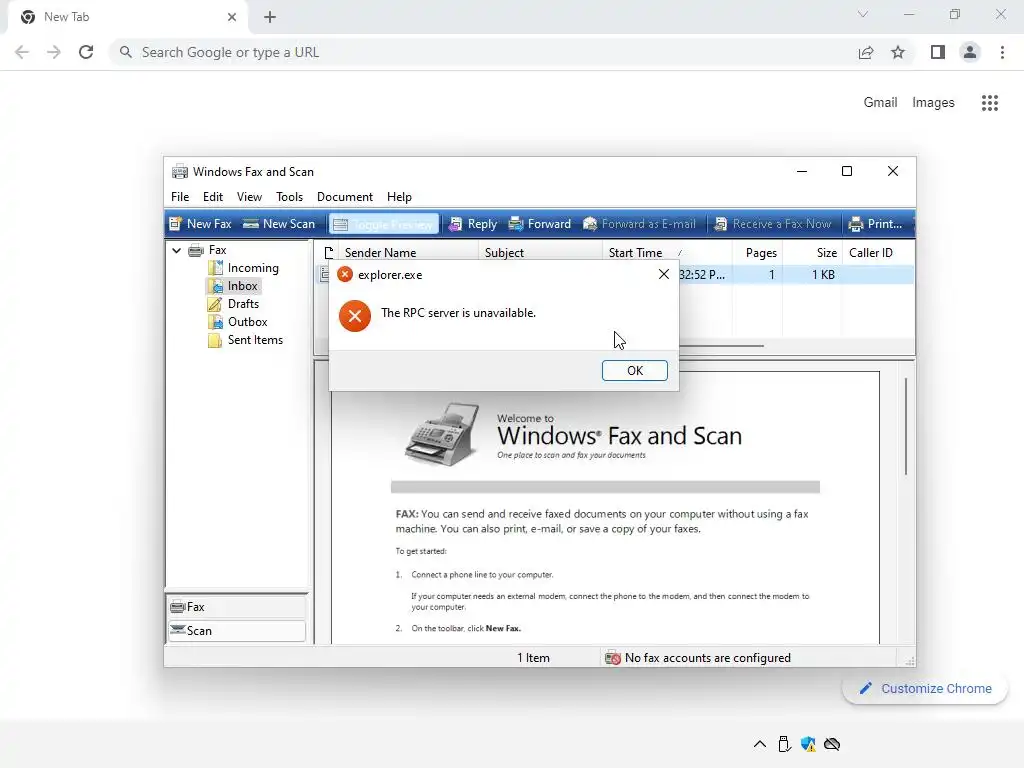Open the View menu

coord(249,197)
